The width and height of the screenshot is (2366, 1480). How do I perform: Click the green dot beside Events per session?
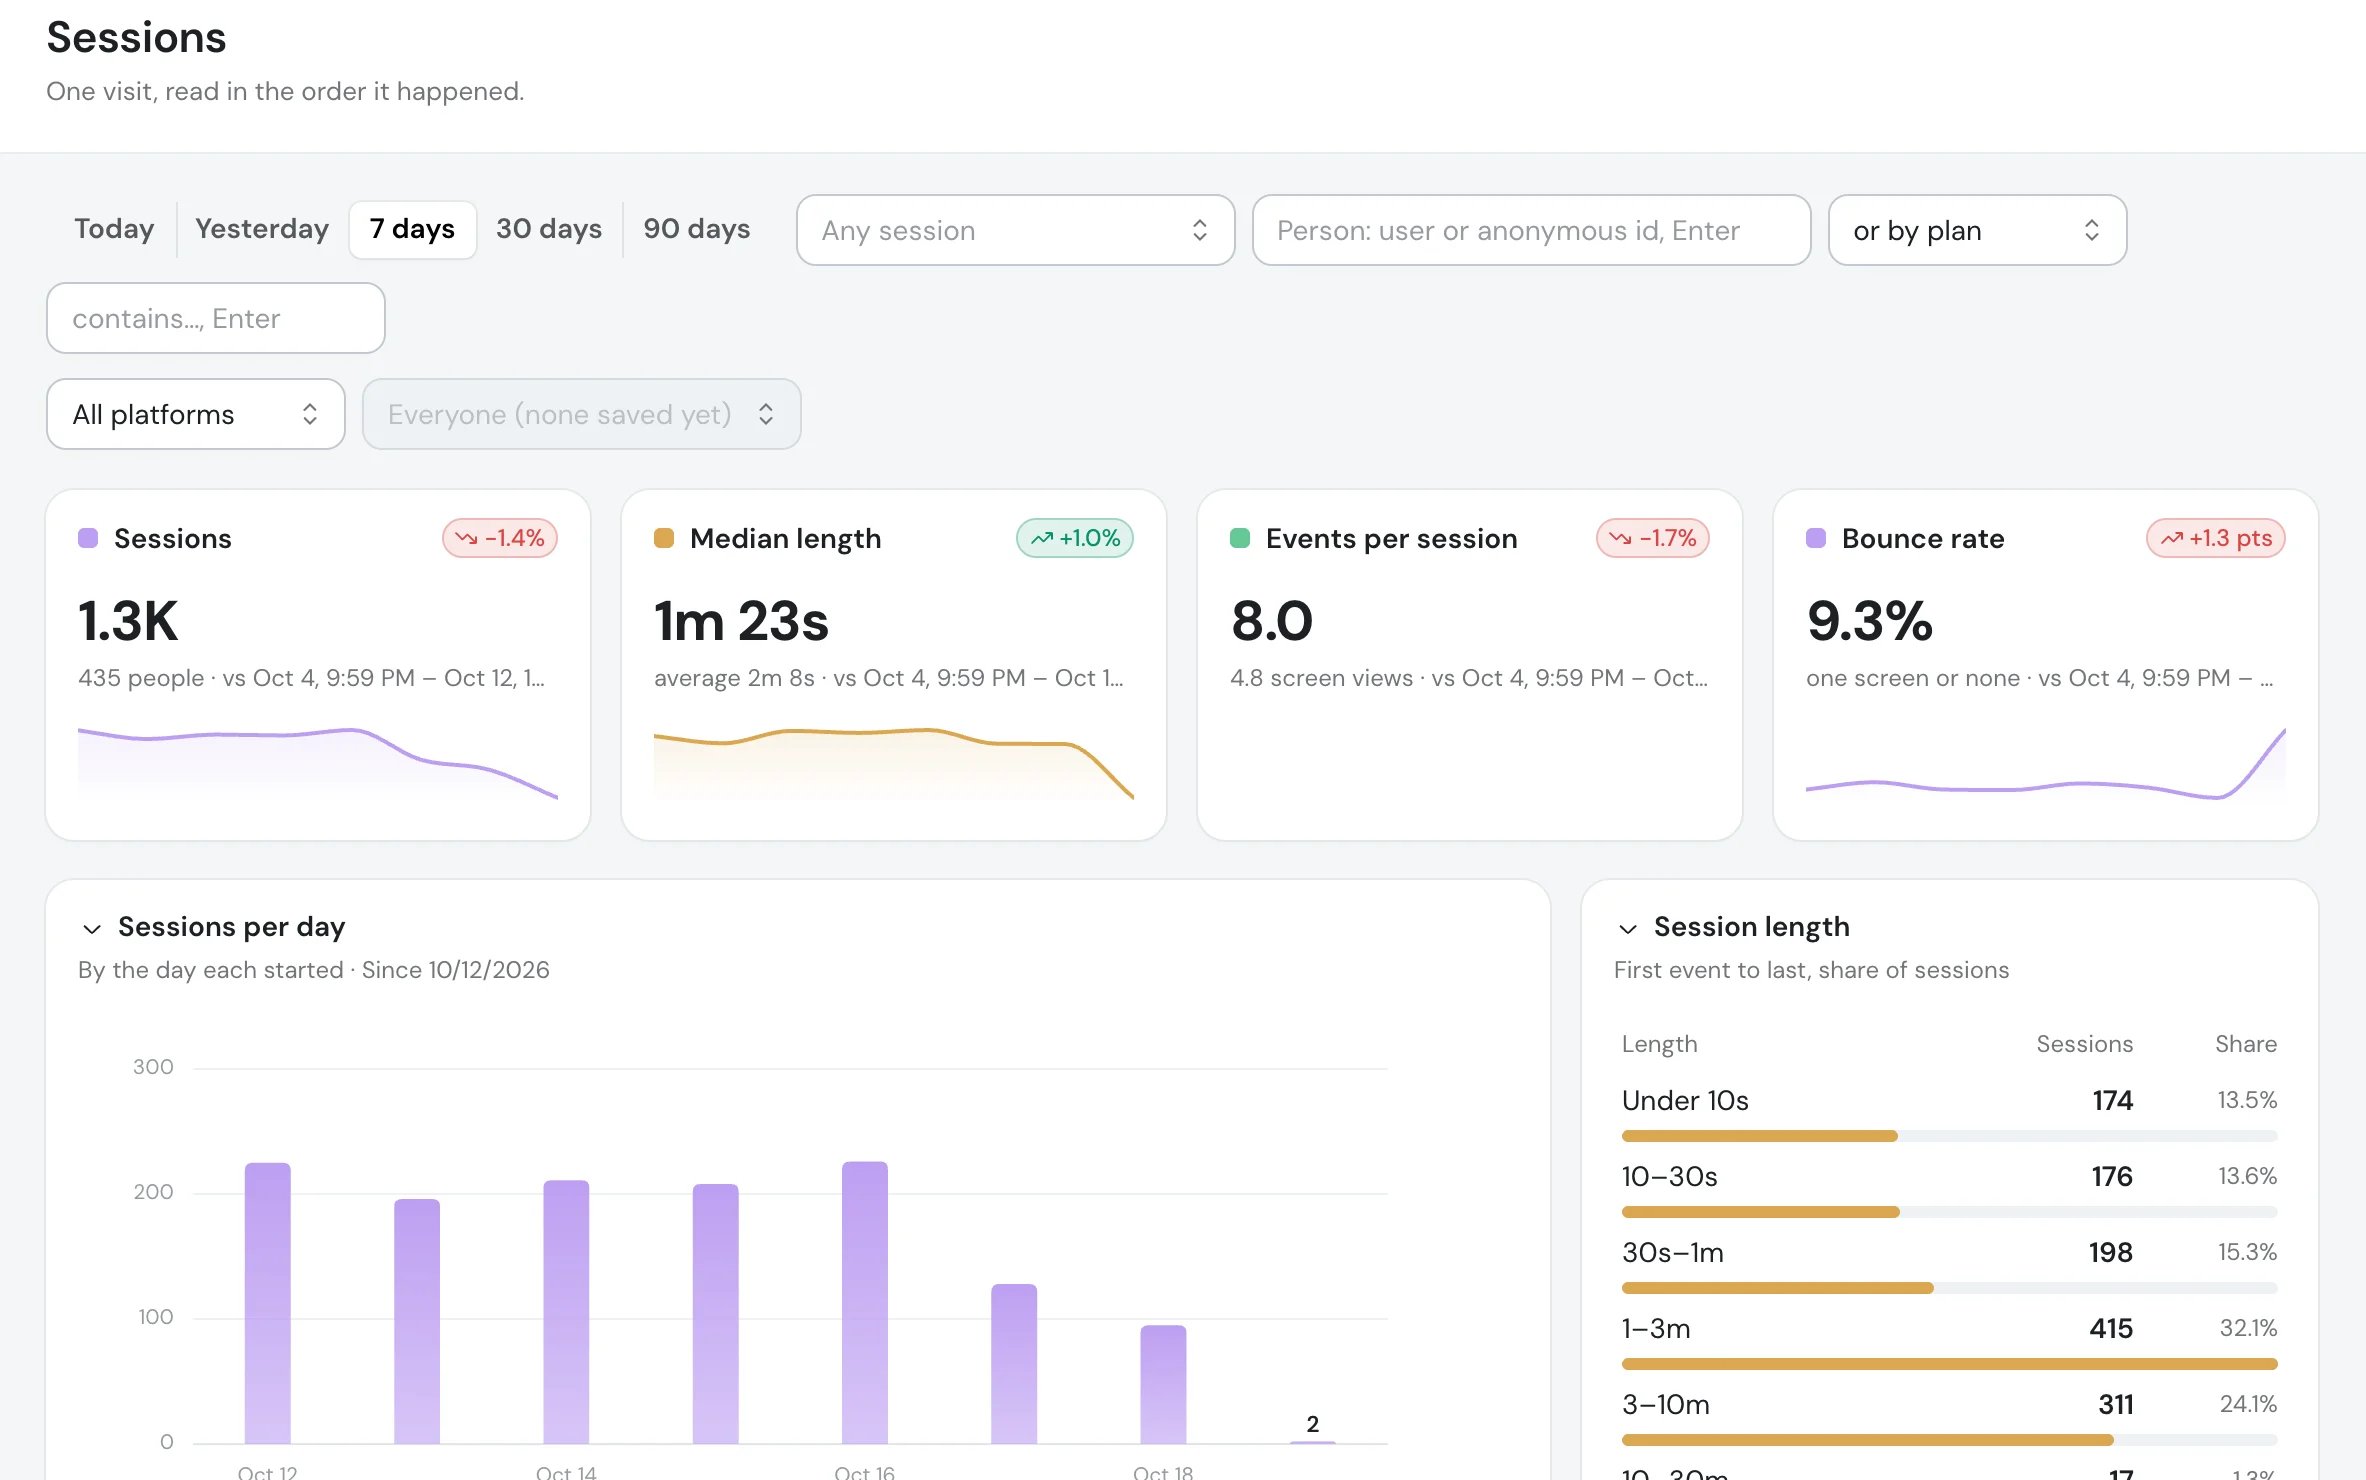click(x=1240, y=538)
